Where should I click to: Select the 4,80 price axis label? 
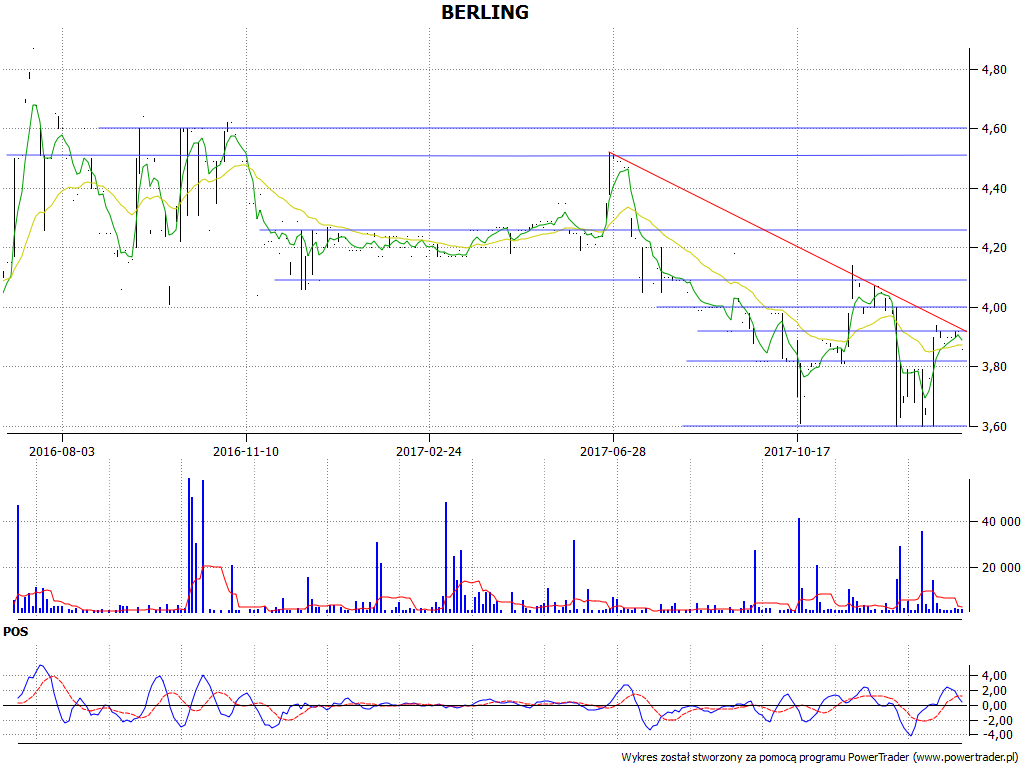tap(994, 70)
